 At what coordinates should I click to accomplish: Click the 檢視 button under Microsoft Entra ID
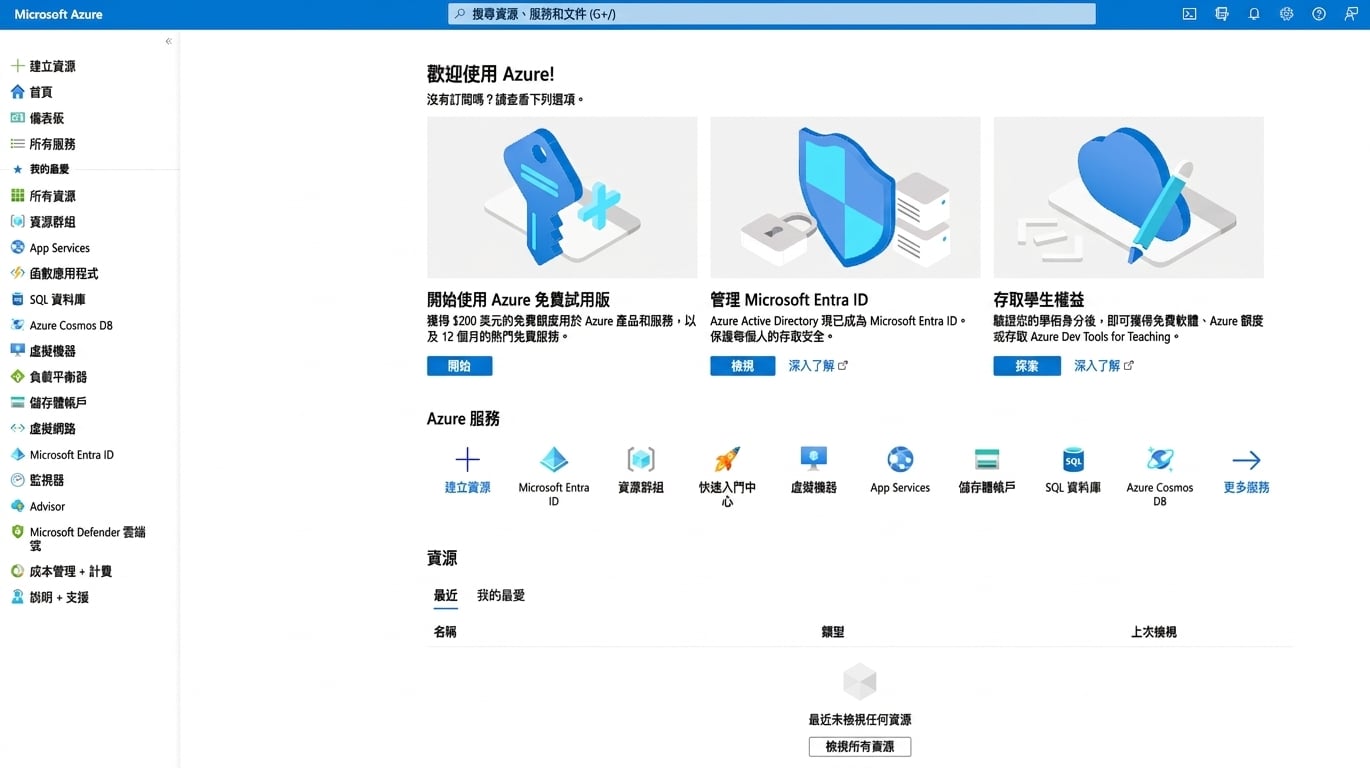click(x=742, y=366)
